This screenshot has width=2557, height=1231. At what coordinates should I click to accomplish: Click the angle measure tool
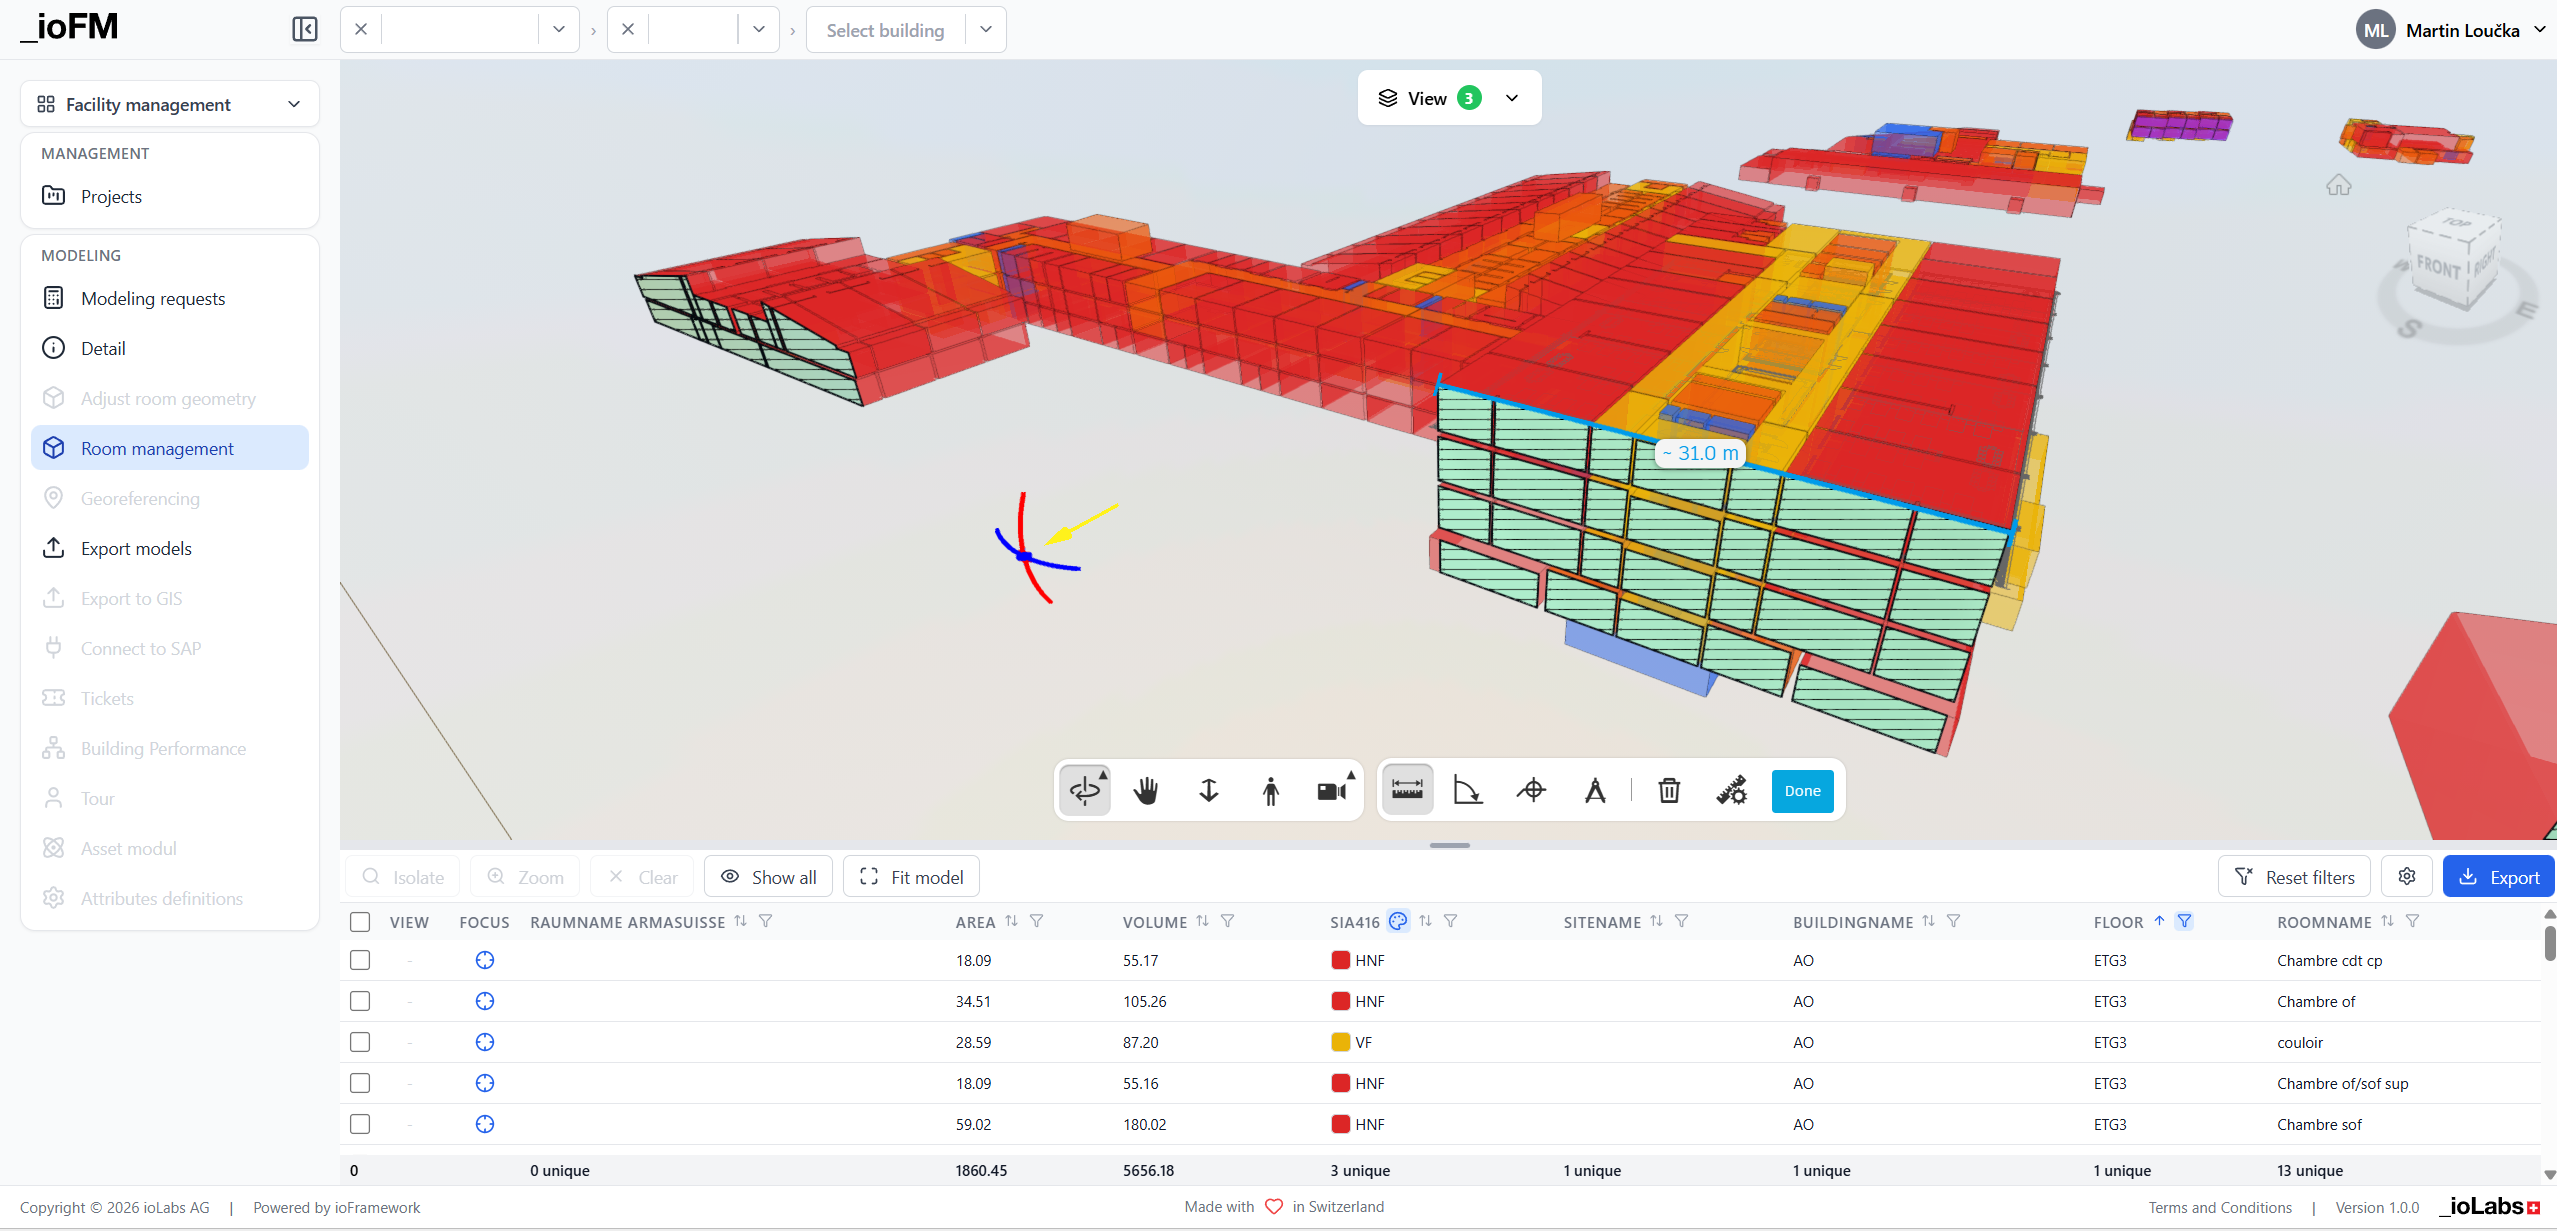pos(1467,791)
